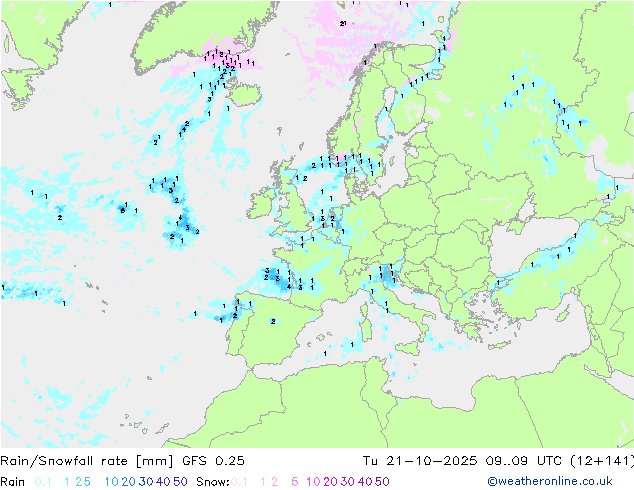Click the 'Rain' legend label

point(13,482)
